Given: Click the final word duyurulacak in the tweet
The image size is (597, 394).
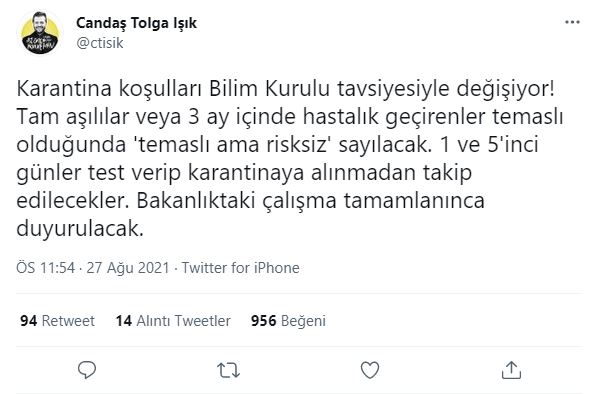Looking at the screenshot, I should click(80, 229).
